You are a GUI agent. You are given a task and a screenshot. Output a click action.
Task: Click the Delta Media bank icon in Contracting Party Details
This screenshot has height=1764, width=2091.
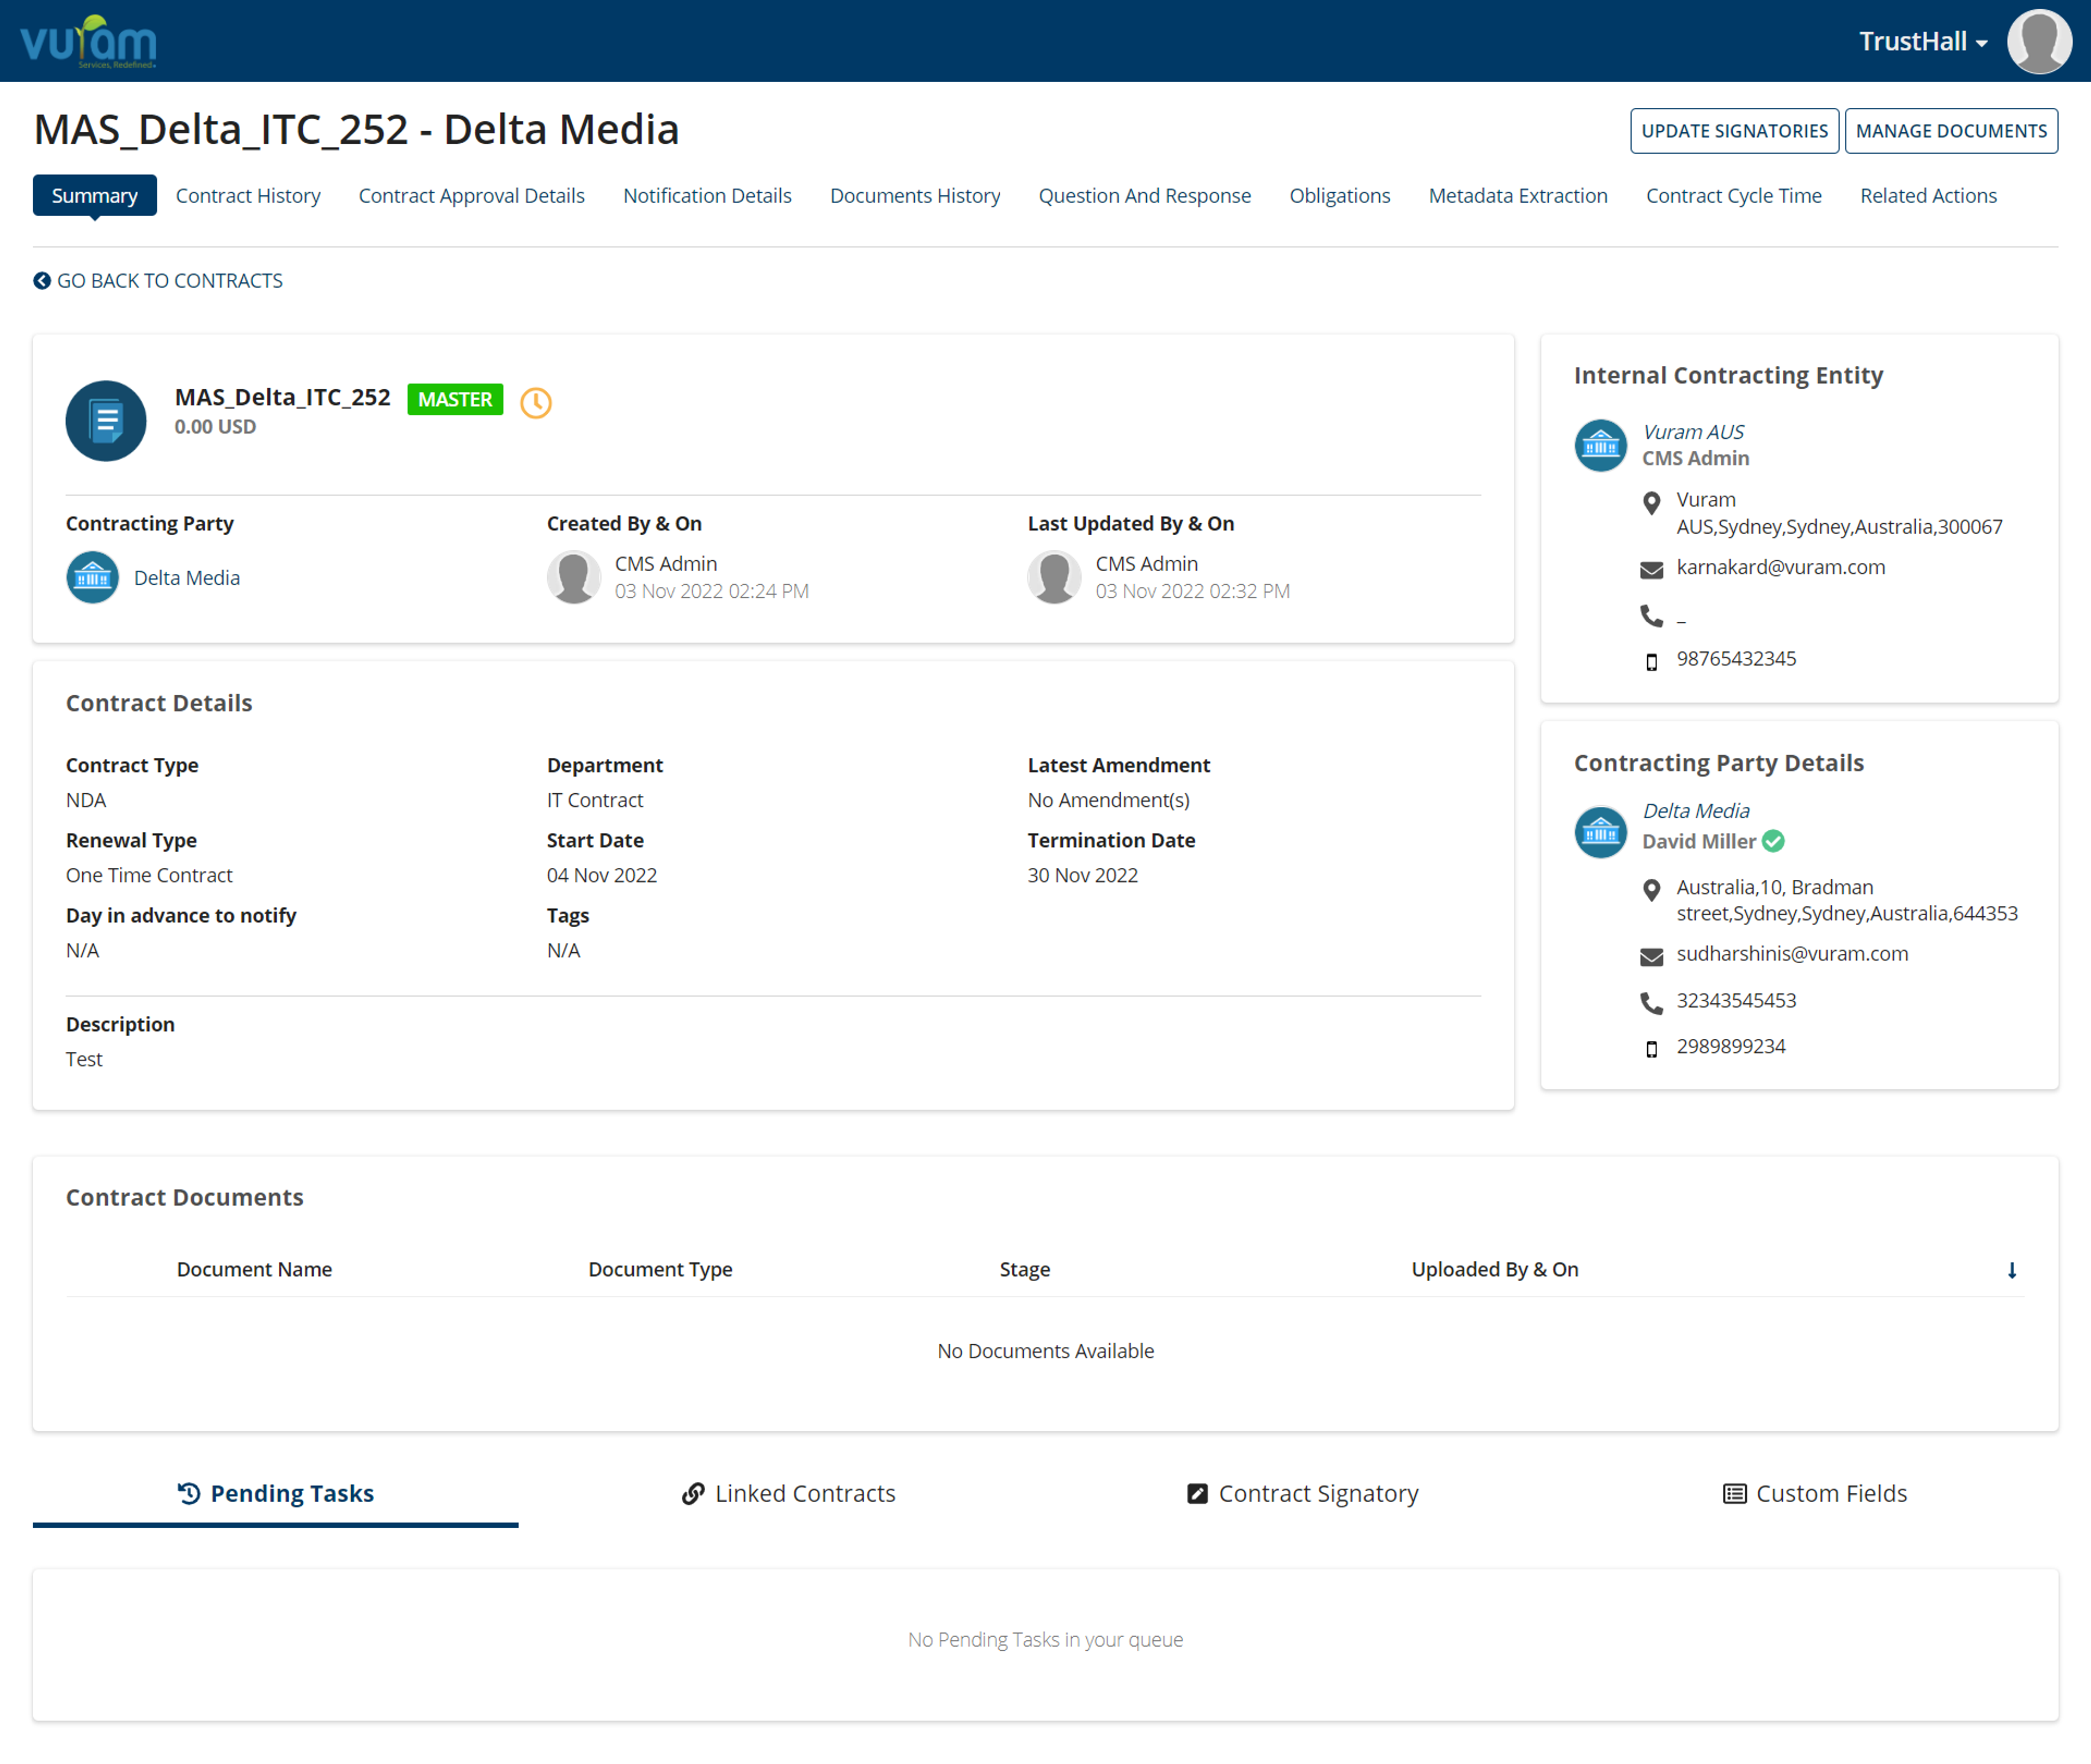1600,831
